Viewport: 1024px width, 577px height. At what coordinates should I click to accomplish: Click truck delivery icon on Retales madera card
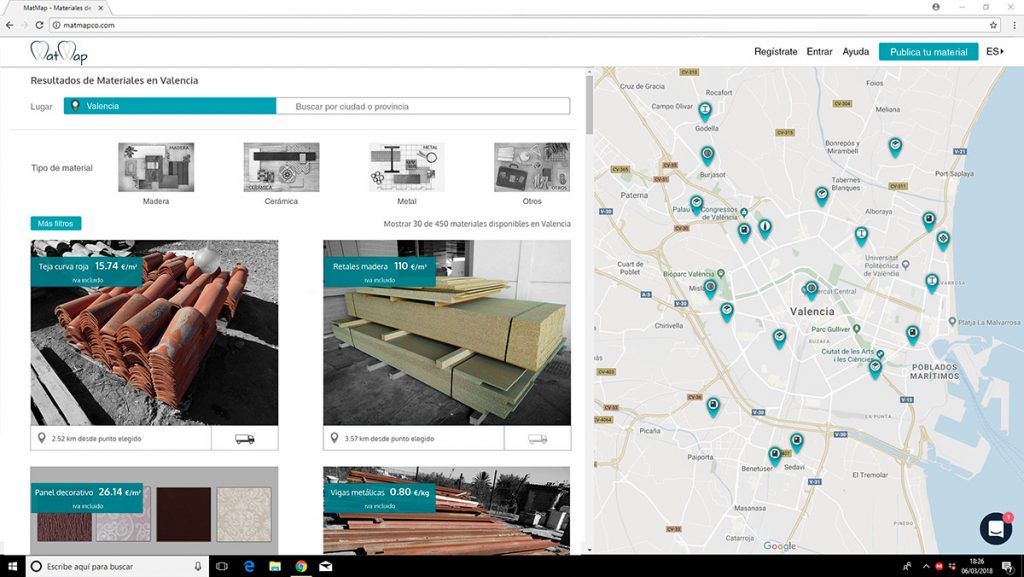pyautogui.click(x=537, y=439)
